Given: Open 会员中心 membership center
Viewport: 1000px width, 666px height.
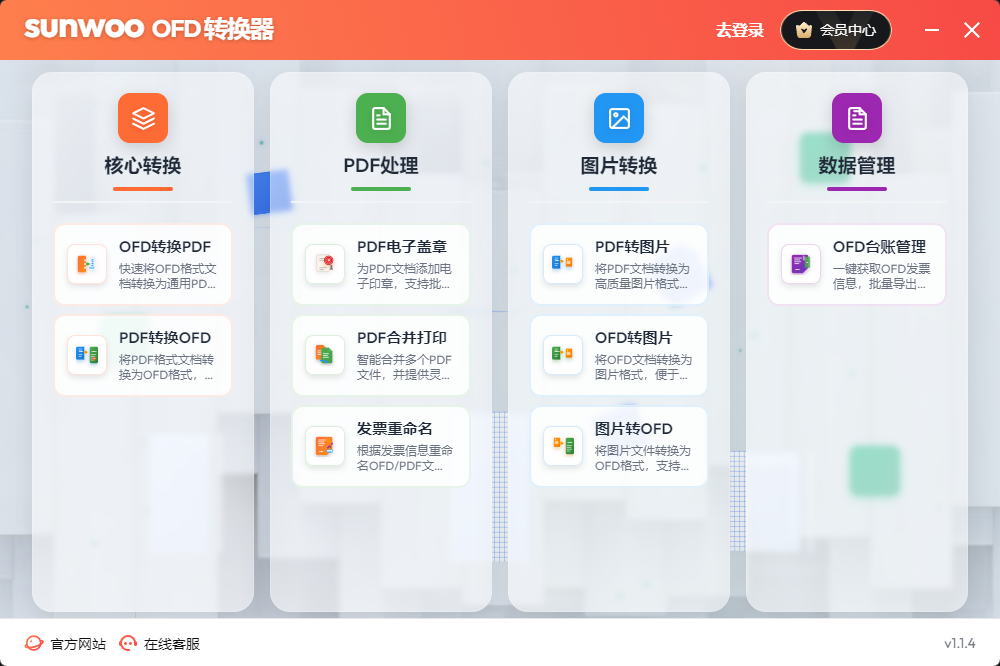Looking at the screenshot, I should (836, 30).
